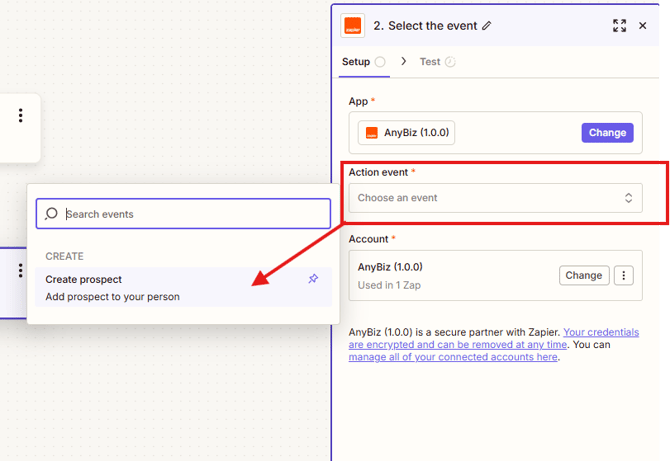Close the Select the event panel

[642, 26]
